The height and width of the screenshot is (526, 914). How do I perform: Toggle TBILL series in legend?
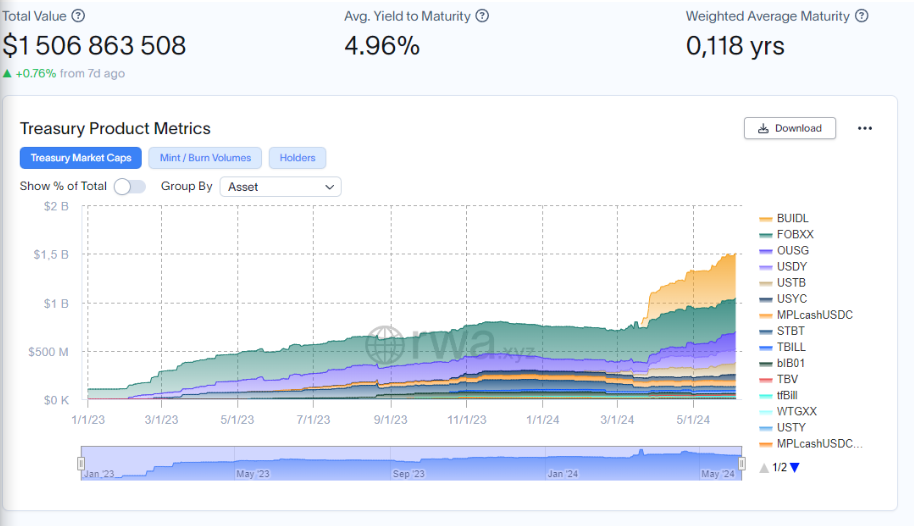click(782, 347)
